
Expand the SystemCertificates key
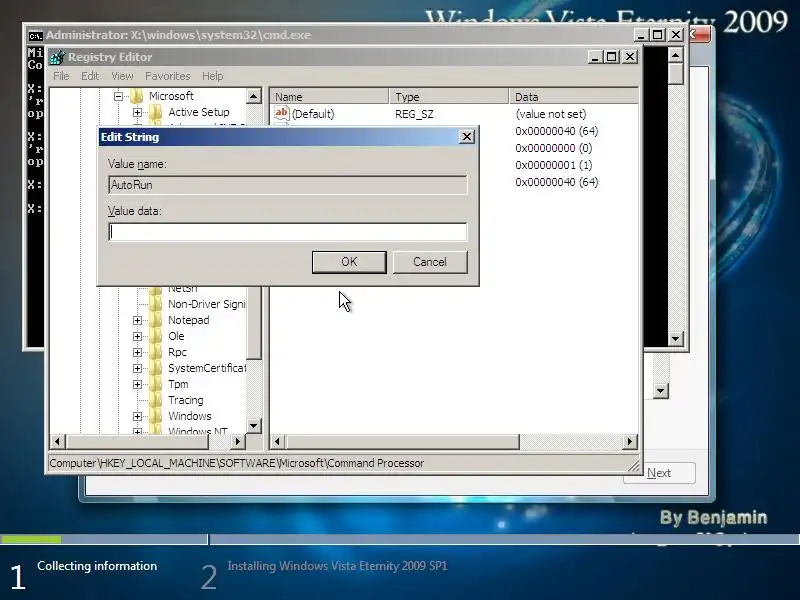point(137,368)
